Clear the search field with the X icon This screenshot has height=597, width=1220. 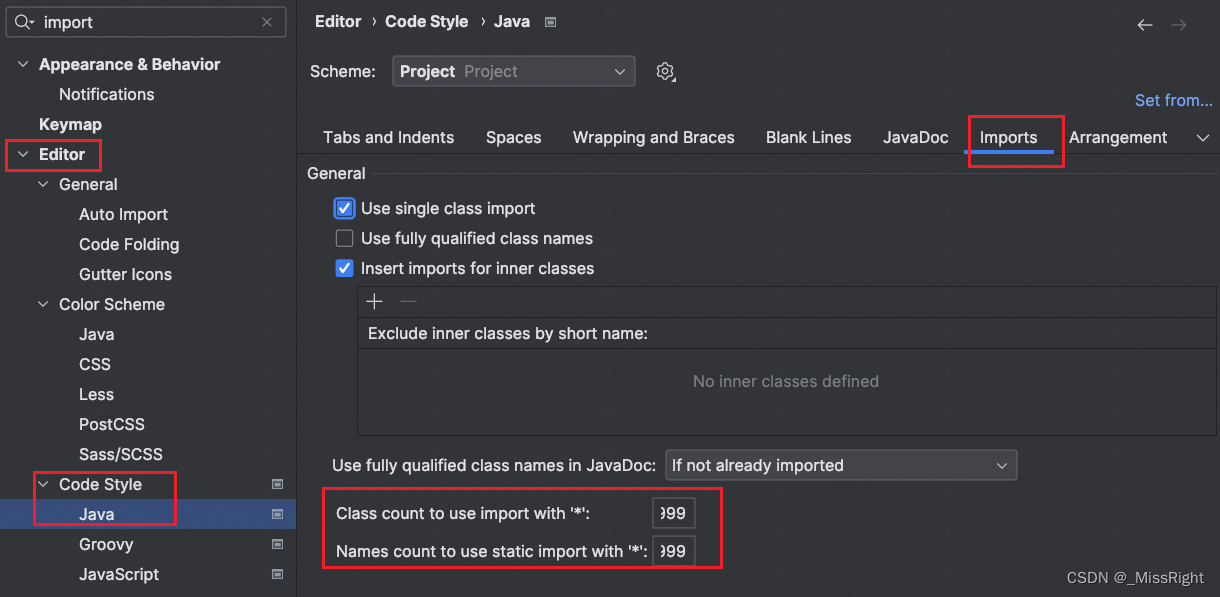[267, 22]
